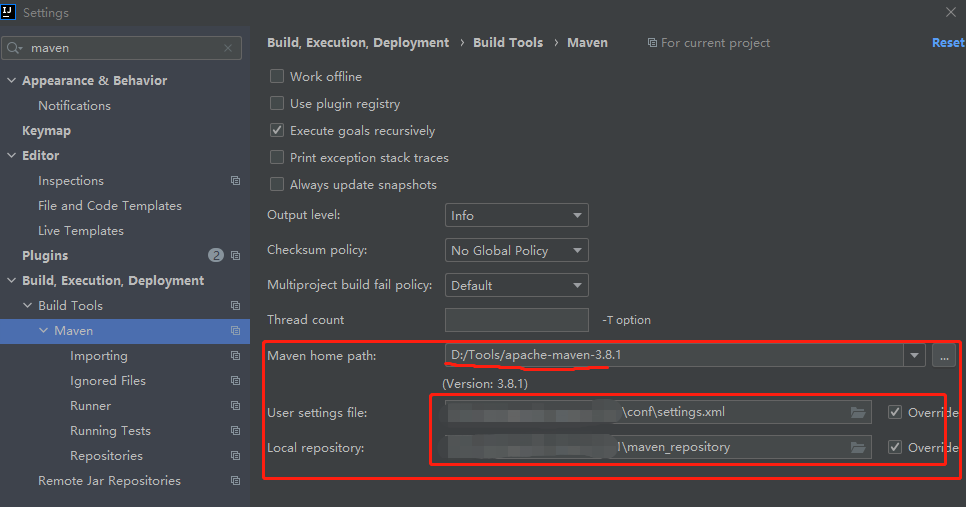Click the project-level icon beside Repositories
The height and width of the screenshot is (507, 966).
coord(235,456)
